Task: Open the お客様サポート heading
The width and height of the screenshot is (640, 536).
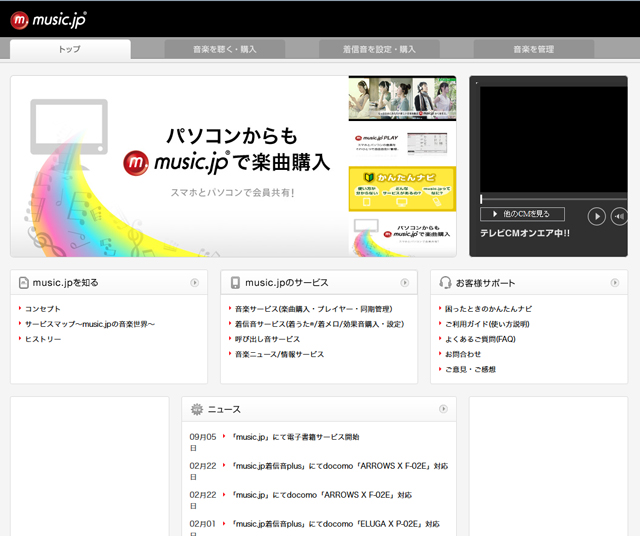Action: click(485, 283)
